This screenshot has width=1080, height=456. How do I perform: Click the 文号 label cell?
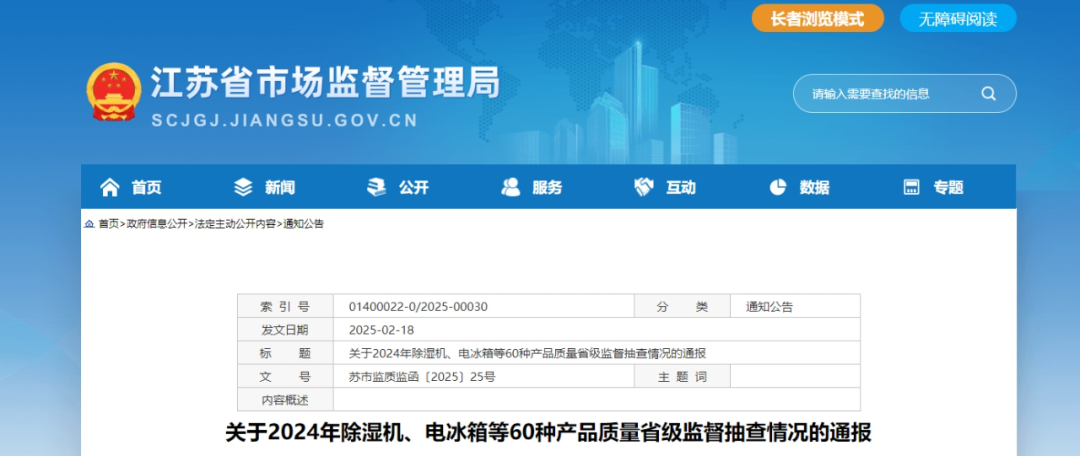(x=285, y=377)
